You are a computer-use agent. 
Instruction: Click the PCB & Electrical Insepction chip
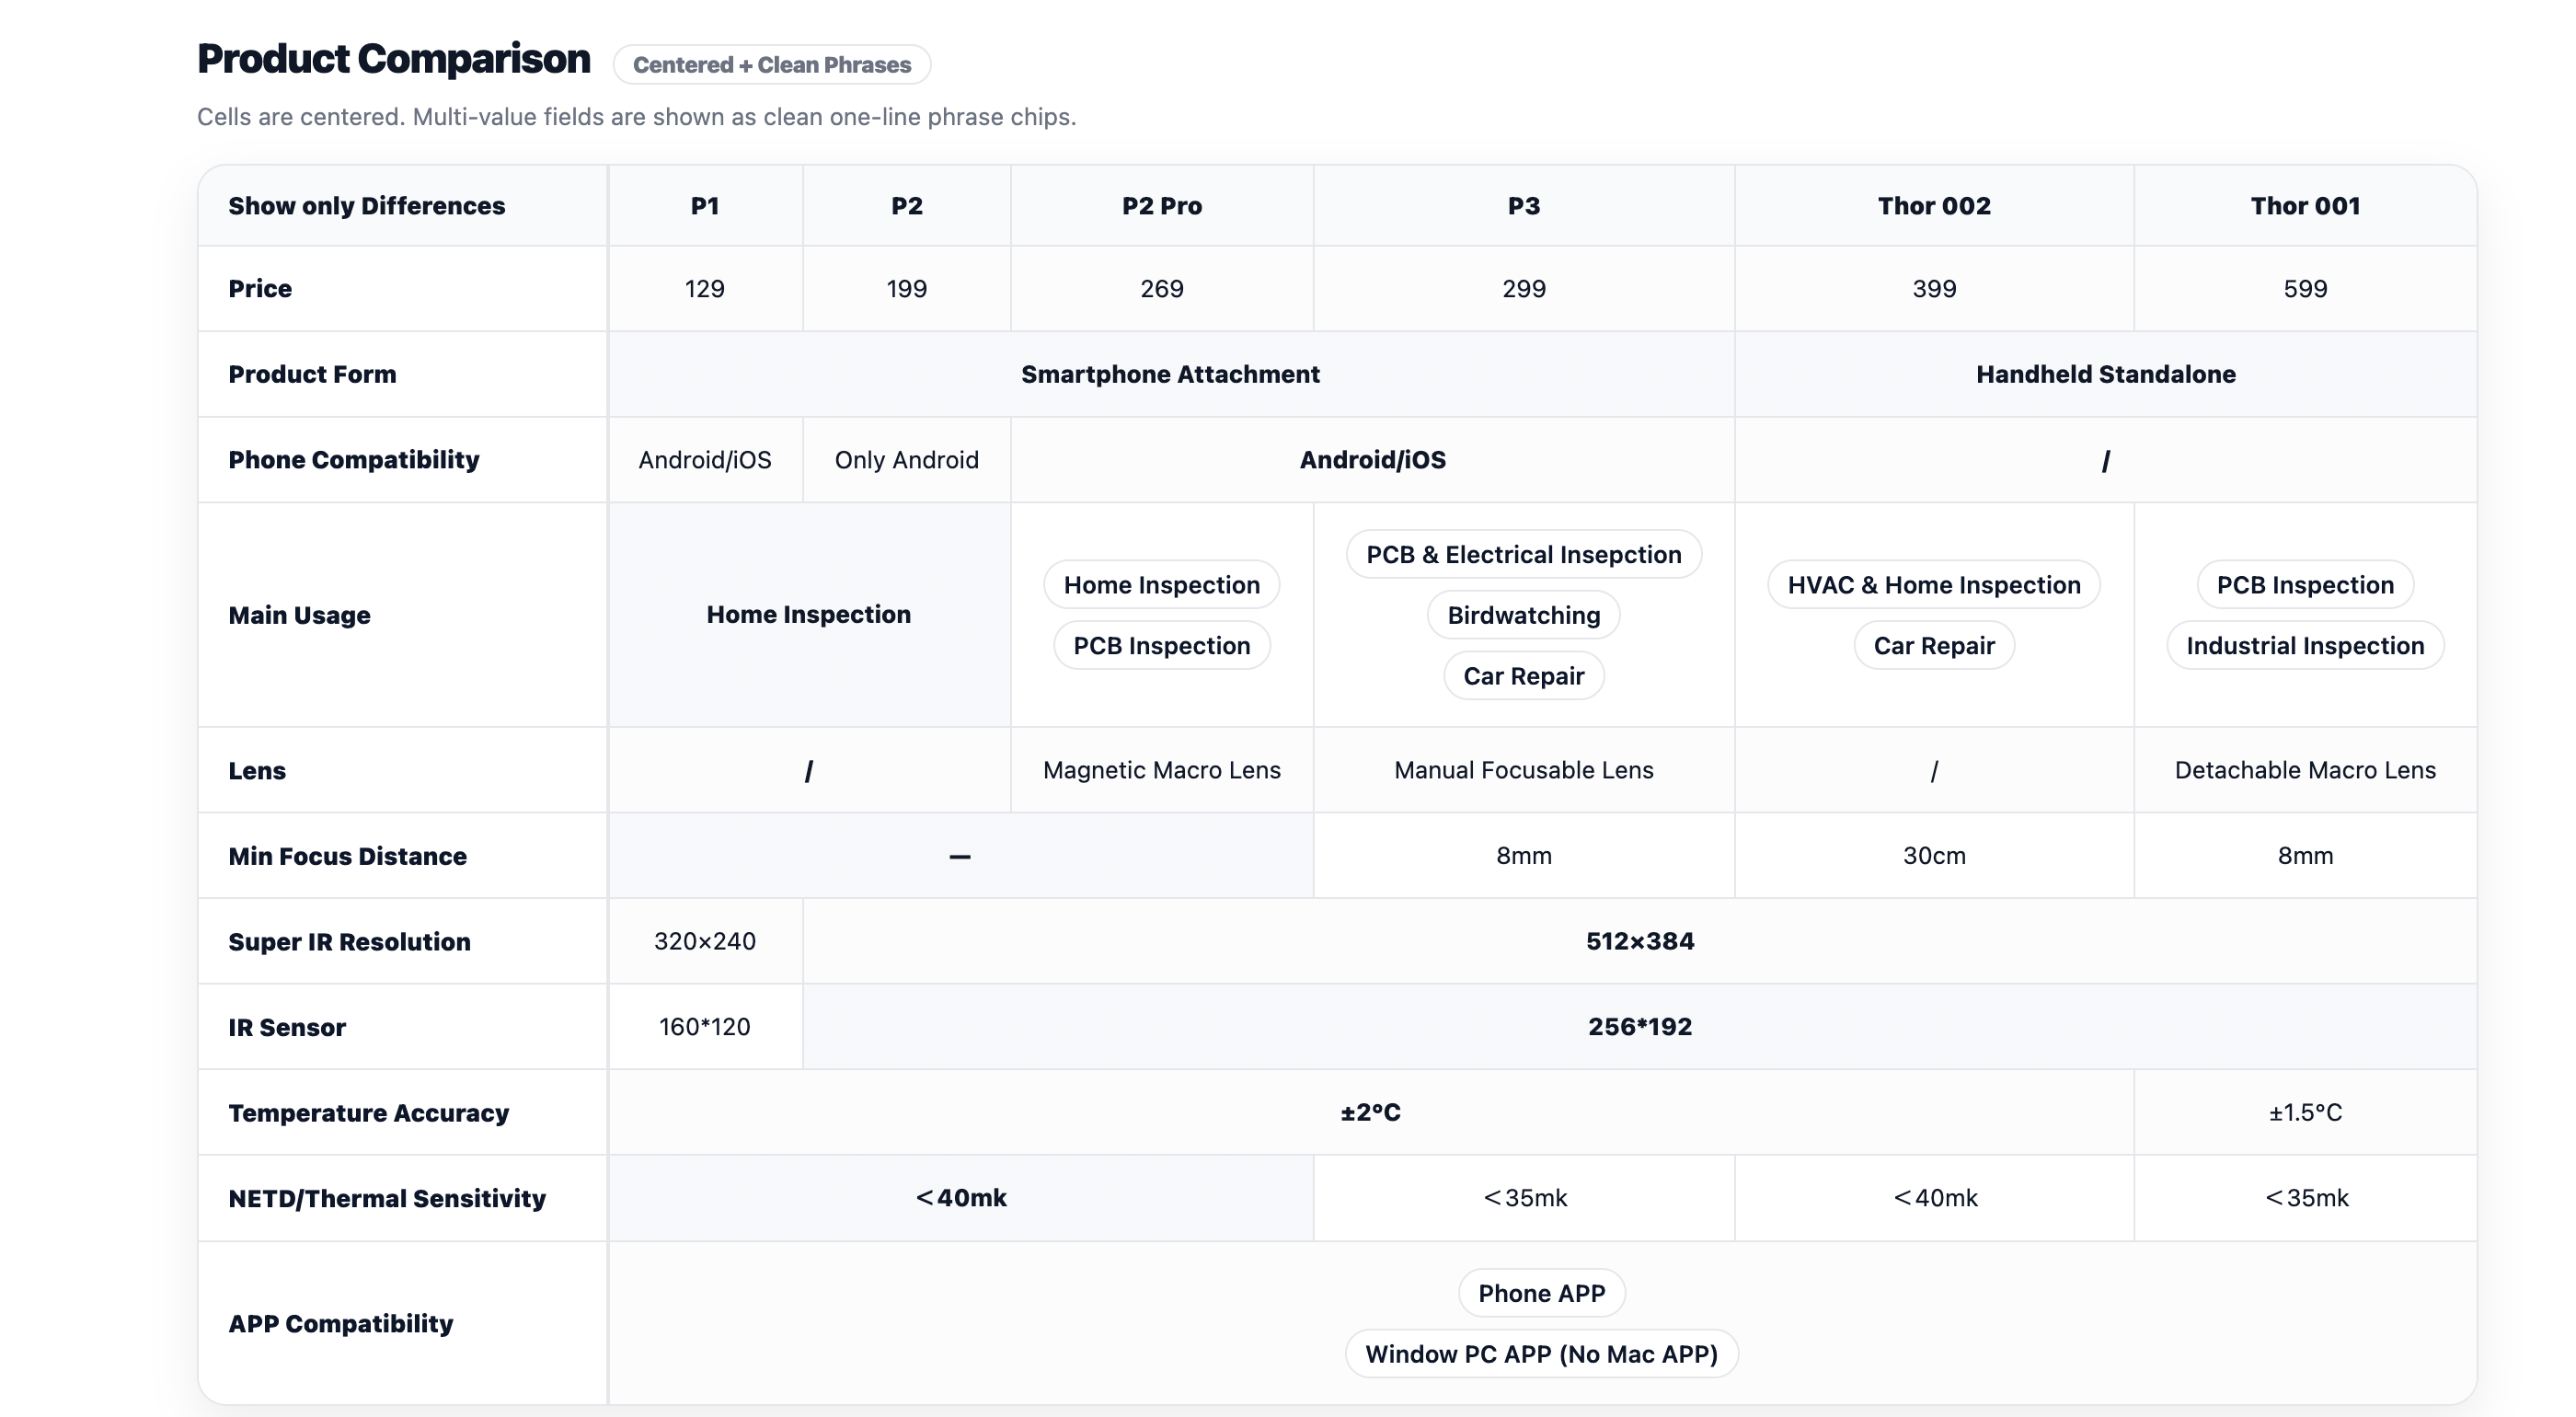(1523, 555)
